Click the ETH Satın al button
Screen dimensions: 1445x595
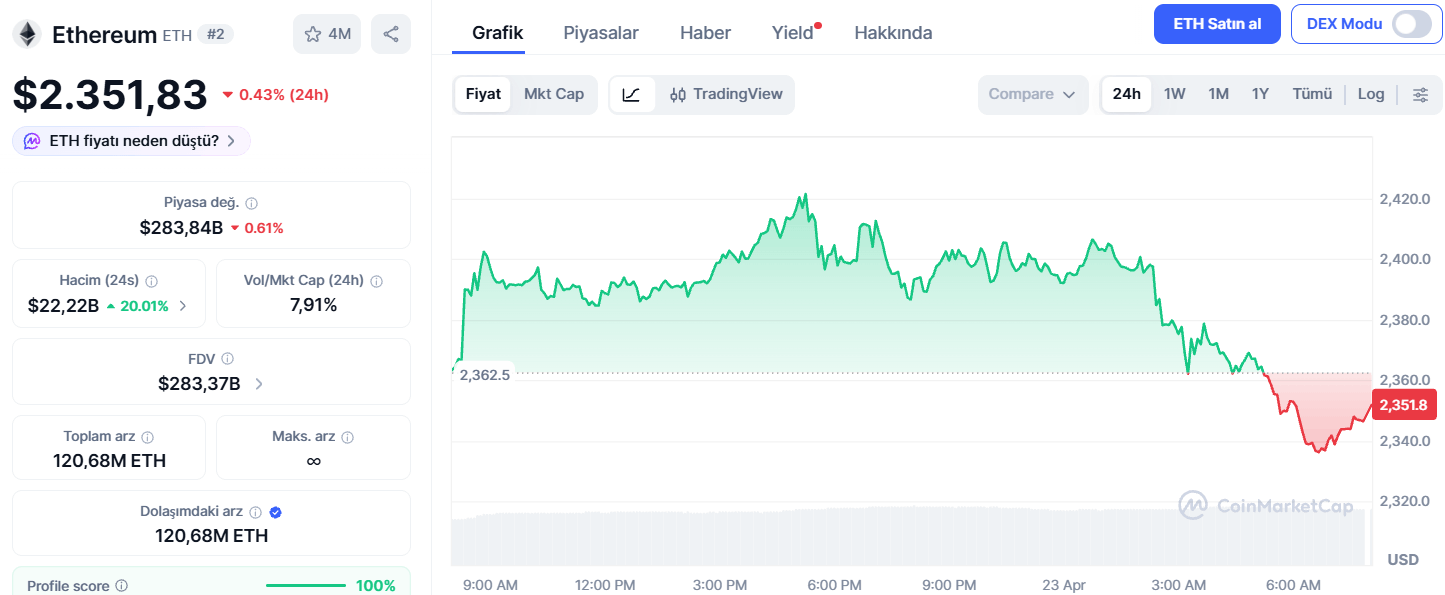click(x=1216, y=23)
